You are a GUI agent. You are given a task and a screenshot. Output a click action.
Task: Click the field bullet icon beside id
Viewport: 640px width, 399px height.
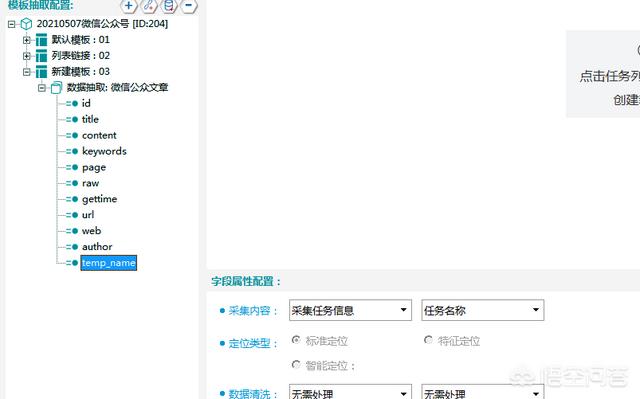coord(72,104)
